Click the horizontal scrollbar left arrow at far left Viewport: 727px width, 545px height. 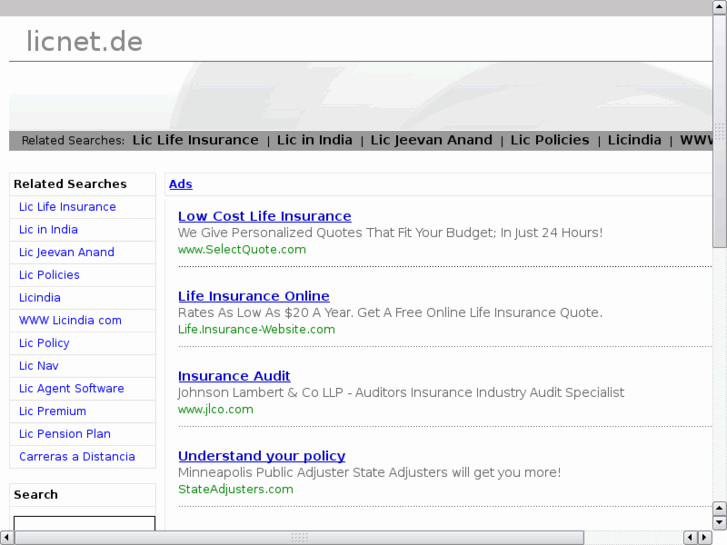6,537
